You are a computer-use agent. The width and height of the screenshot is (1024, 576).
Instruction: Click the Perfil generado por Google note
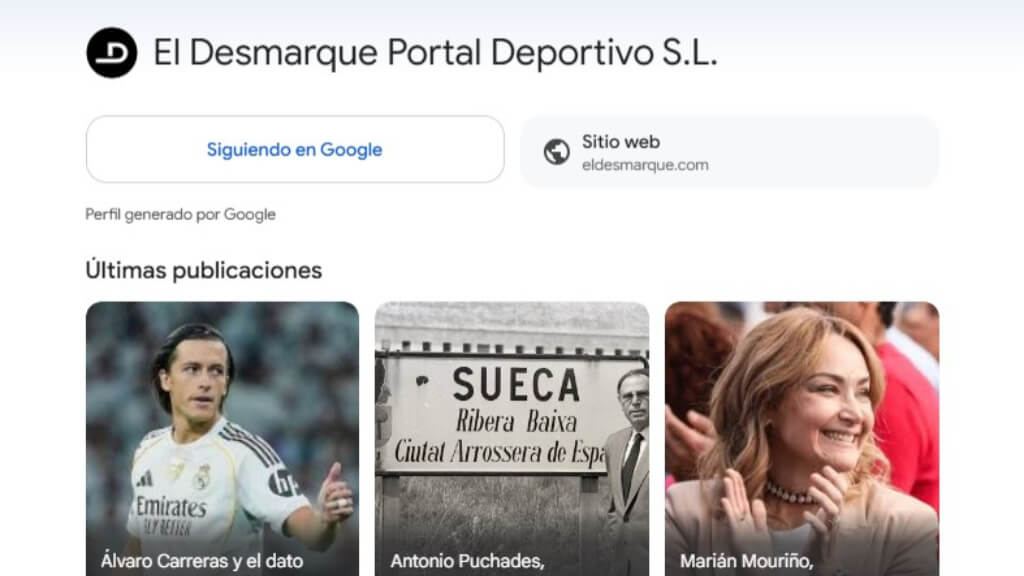[180, 214]
